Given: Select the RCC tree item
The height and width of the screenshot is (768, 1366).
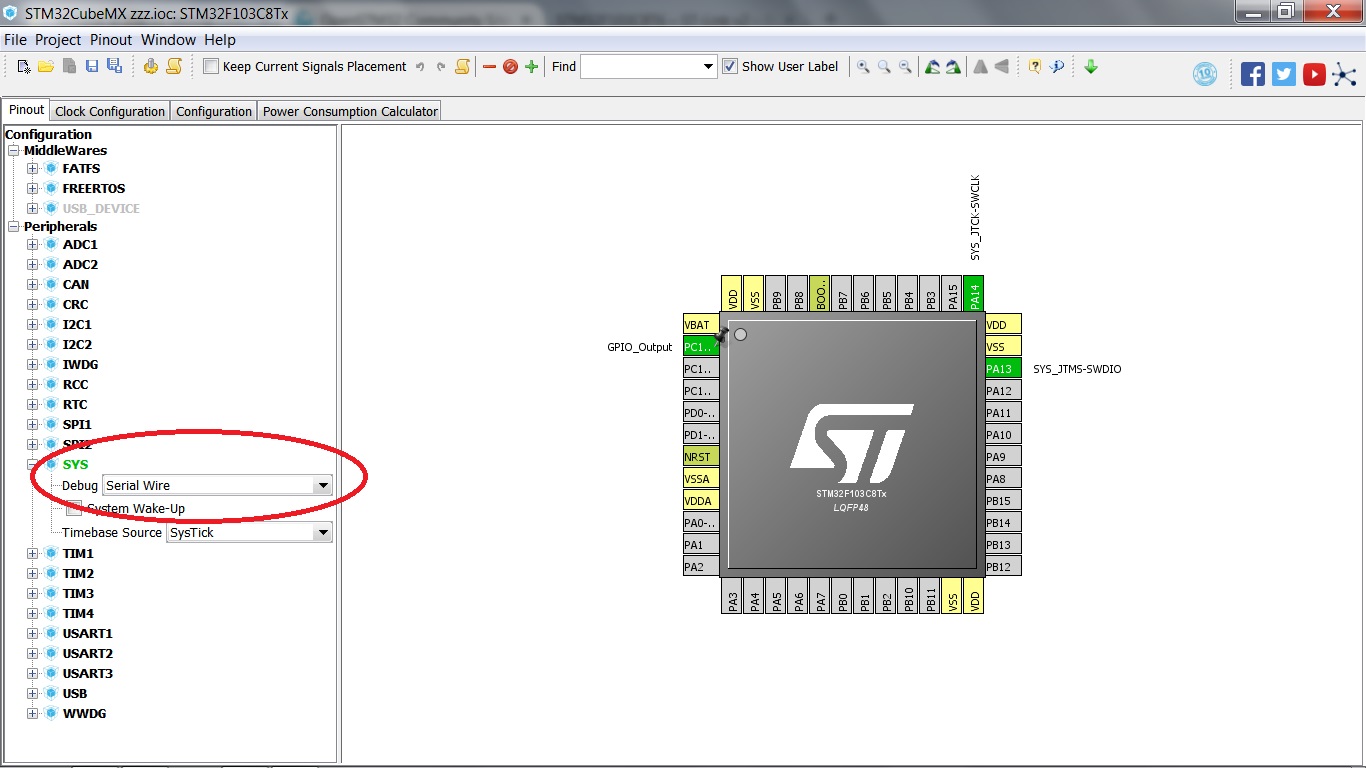Looking at the screenshot, I should coord(75,384).
